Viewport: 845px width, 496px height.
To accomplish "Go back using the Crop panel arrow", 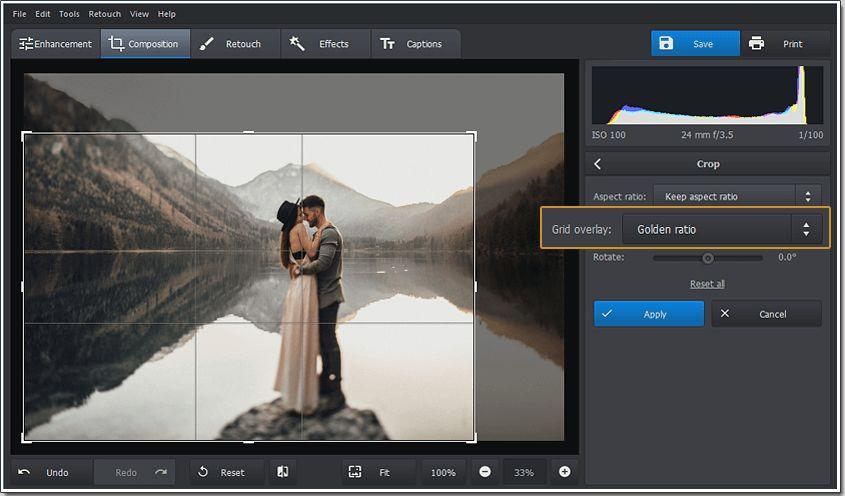I will 598,164.
